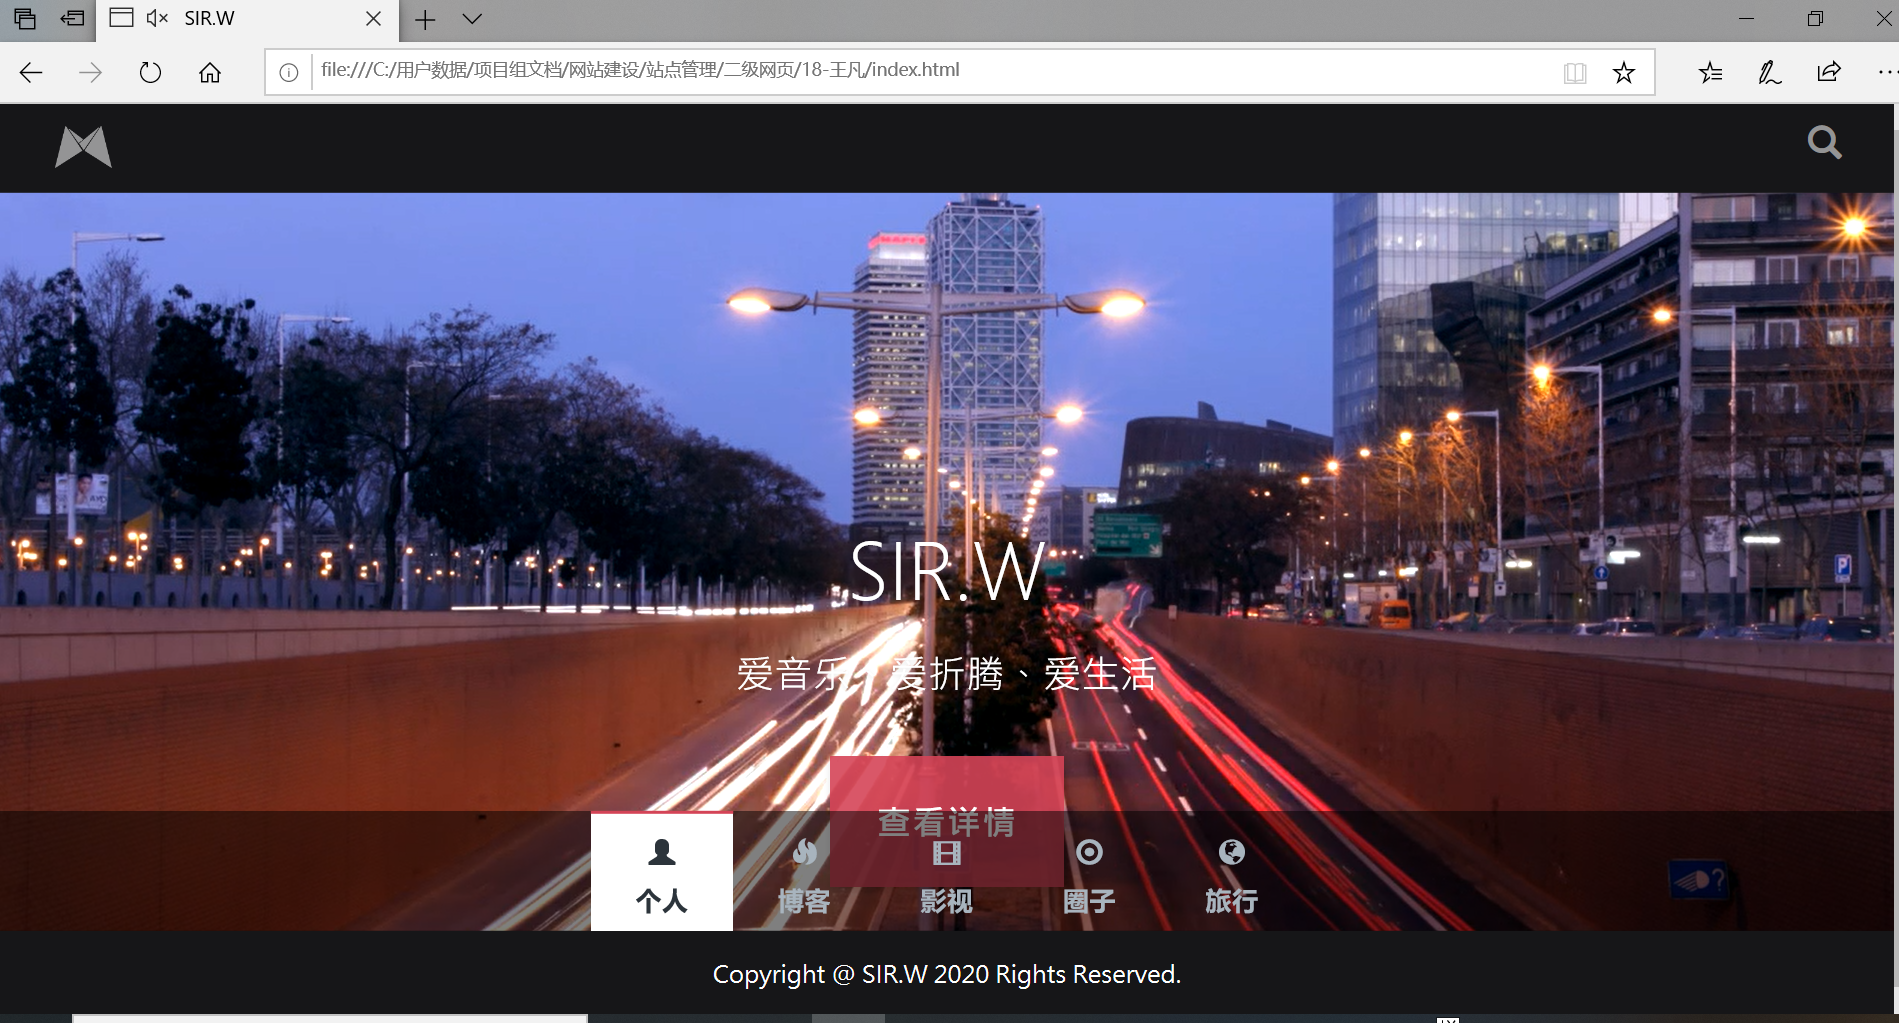The height and width of the screenshot is (1023, 1899).
Task: Go back to previous page
Action: 31,72
